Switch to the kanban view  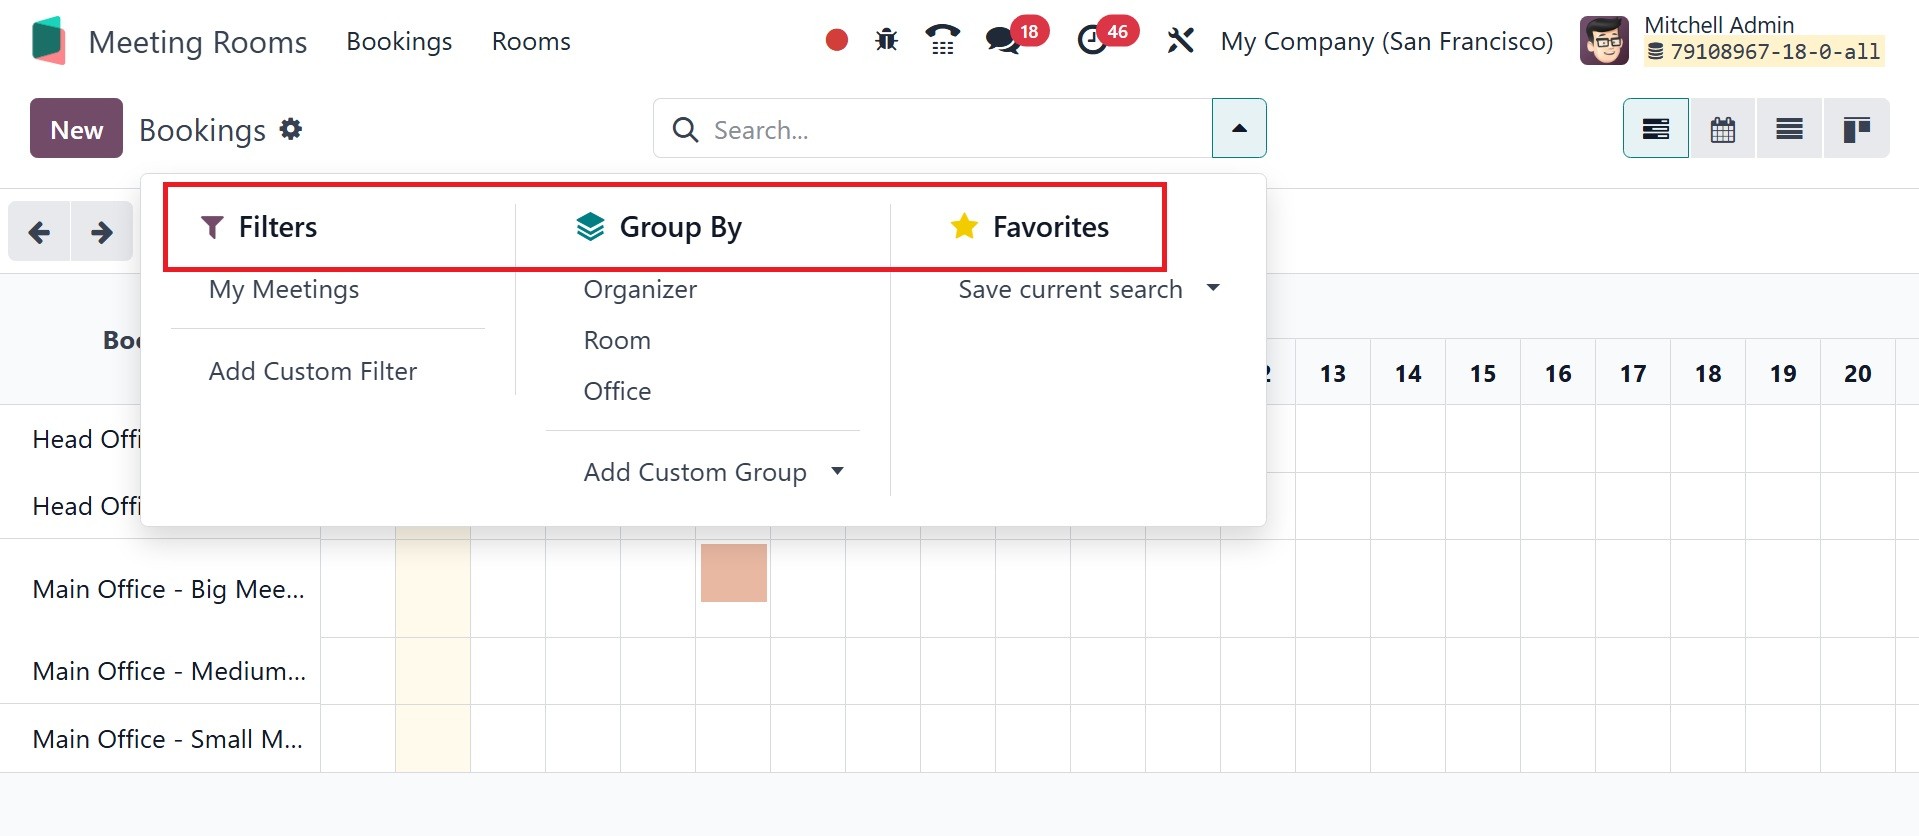click(x=1856, y=129)
